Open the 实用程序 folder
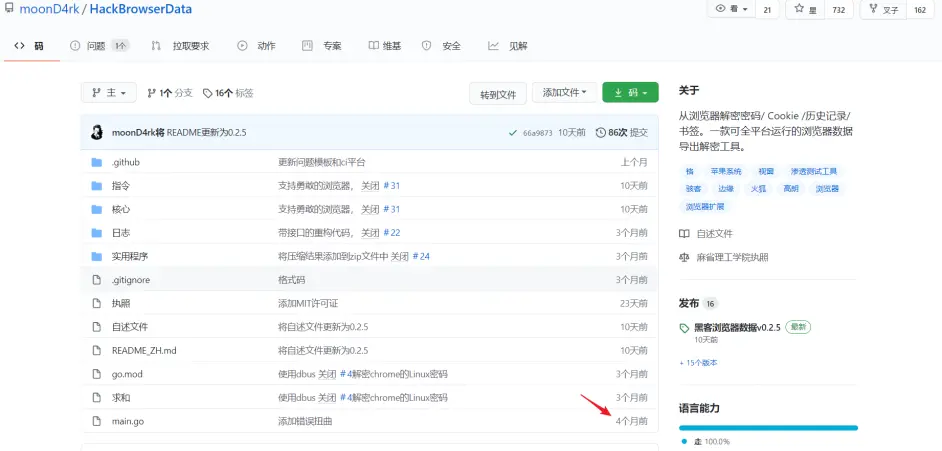The image size is (942, 451). tap(130, 256)
